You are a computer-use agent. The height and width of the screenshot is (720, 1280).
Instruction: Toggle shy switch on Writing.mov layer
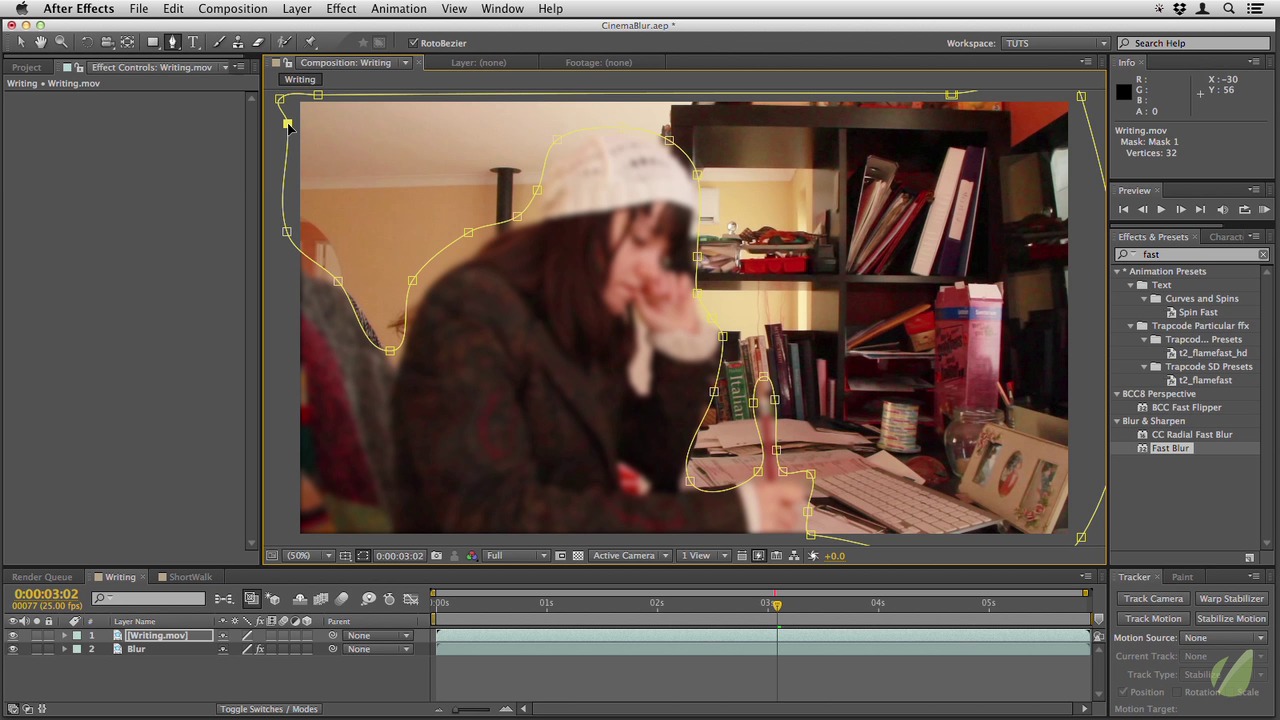coord(222,636)
